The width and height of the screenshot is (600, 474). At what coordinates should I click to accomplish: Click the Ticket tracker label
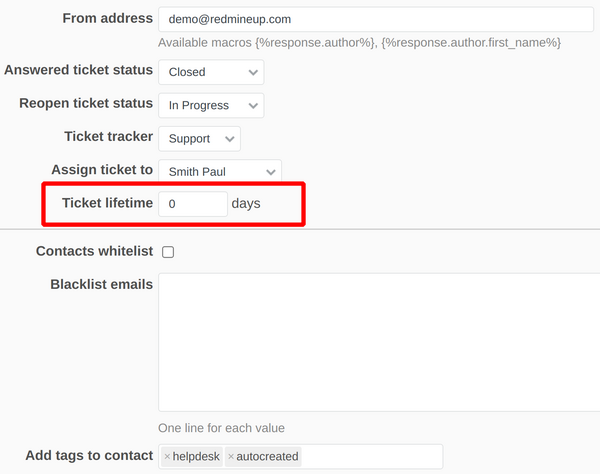point(108,136)
